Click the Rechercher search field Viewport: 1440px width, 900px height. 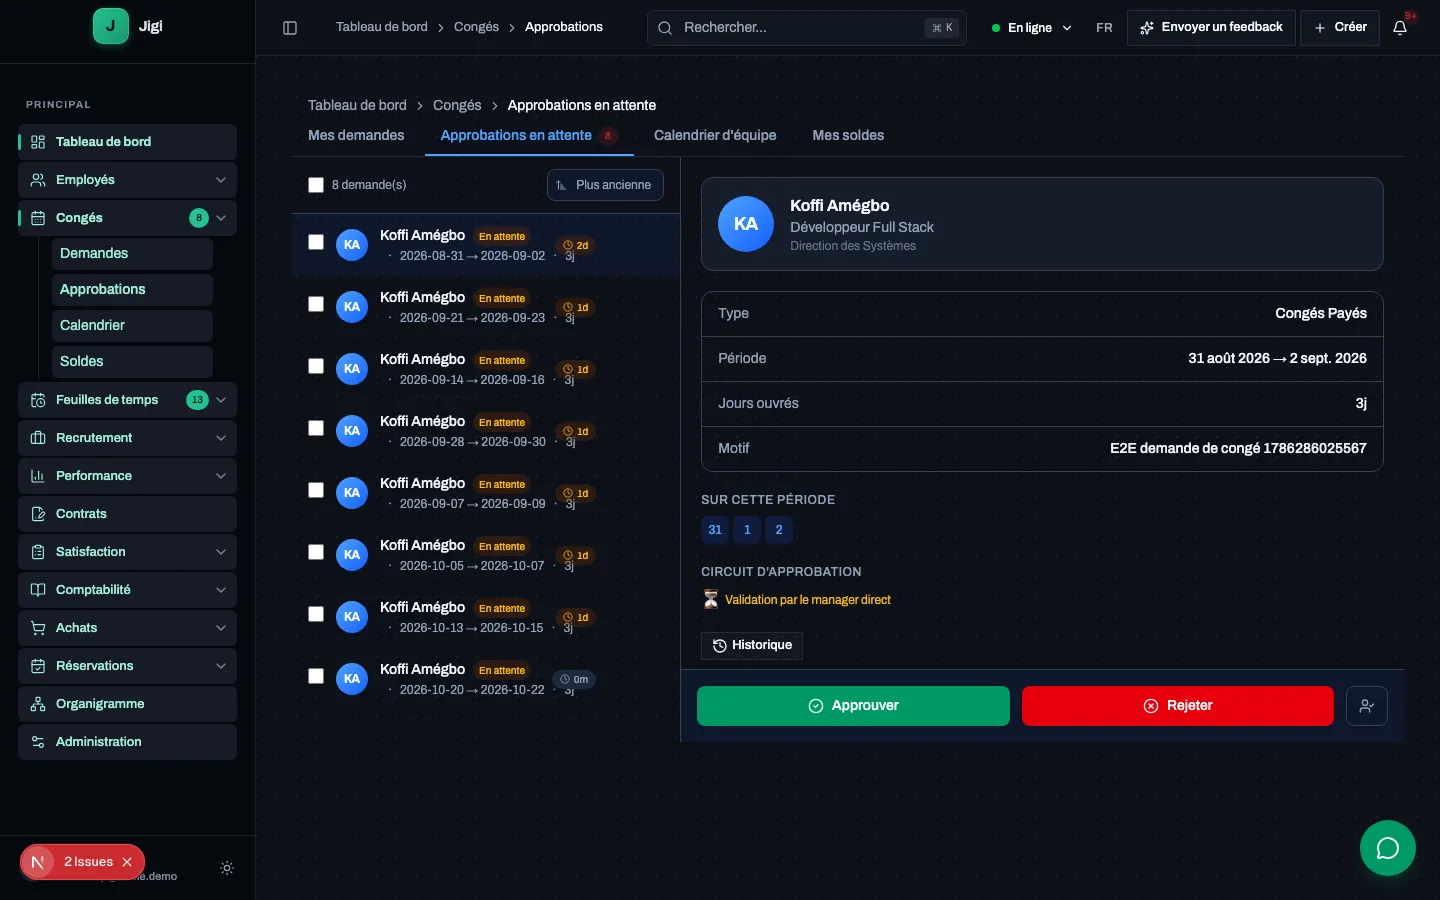pos(807,28)
